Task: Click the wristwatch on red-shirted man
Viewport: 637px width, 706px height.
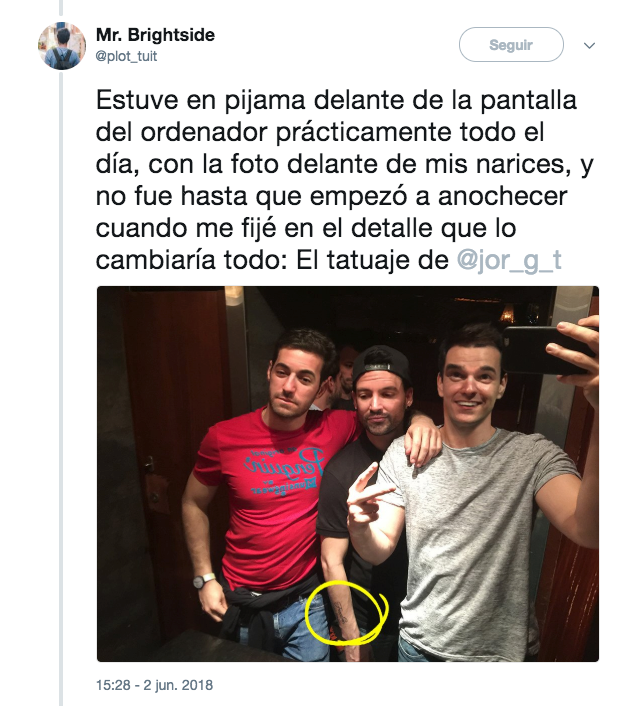Action: [x=203, y=580]
